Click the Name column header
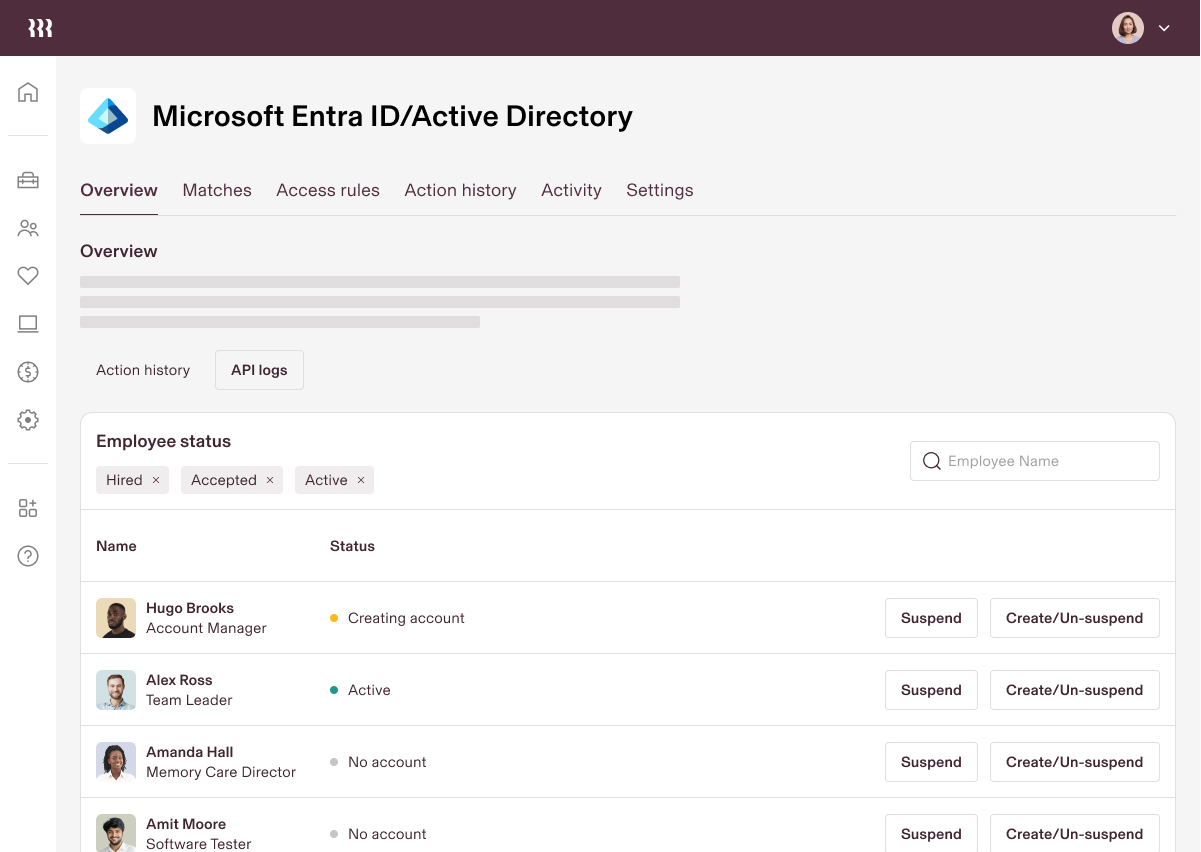The image size is (1201, 852). point(116,546)
